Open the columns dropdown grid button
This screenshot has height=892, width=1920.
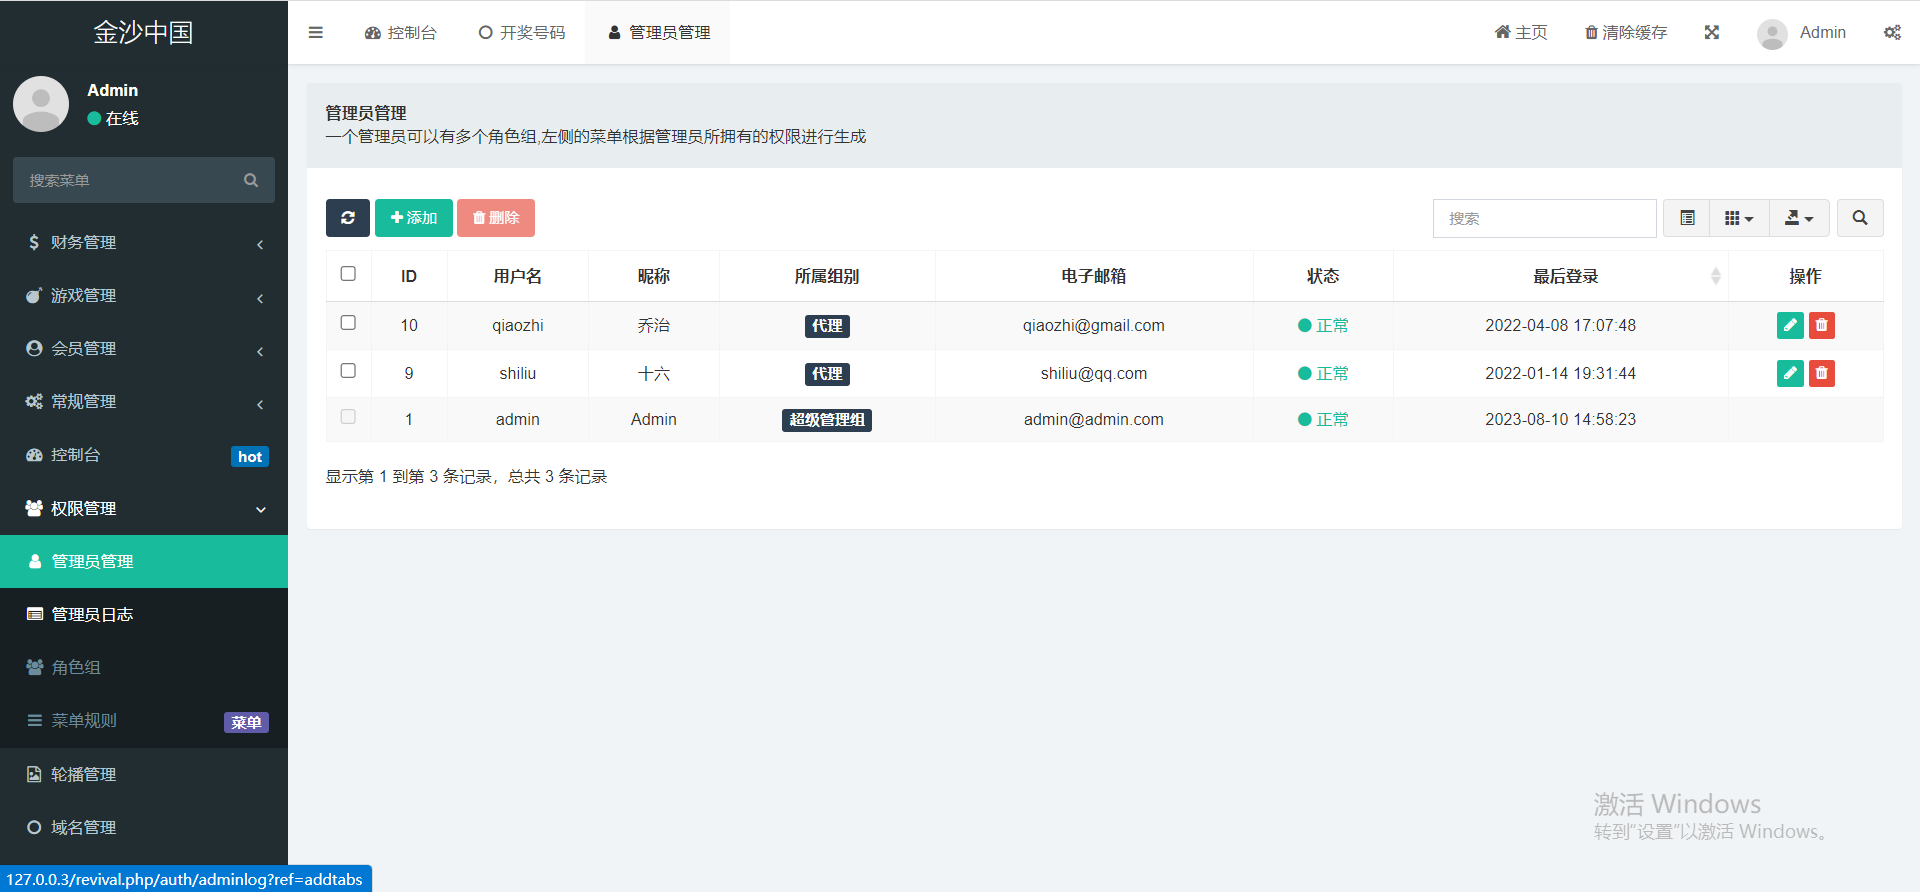click(x=1739, y=218)
